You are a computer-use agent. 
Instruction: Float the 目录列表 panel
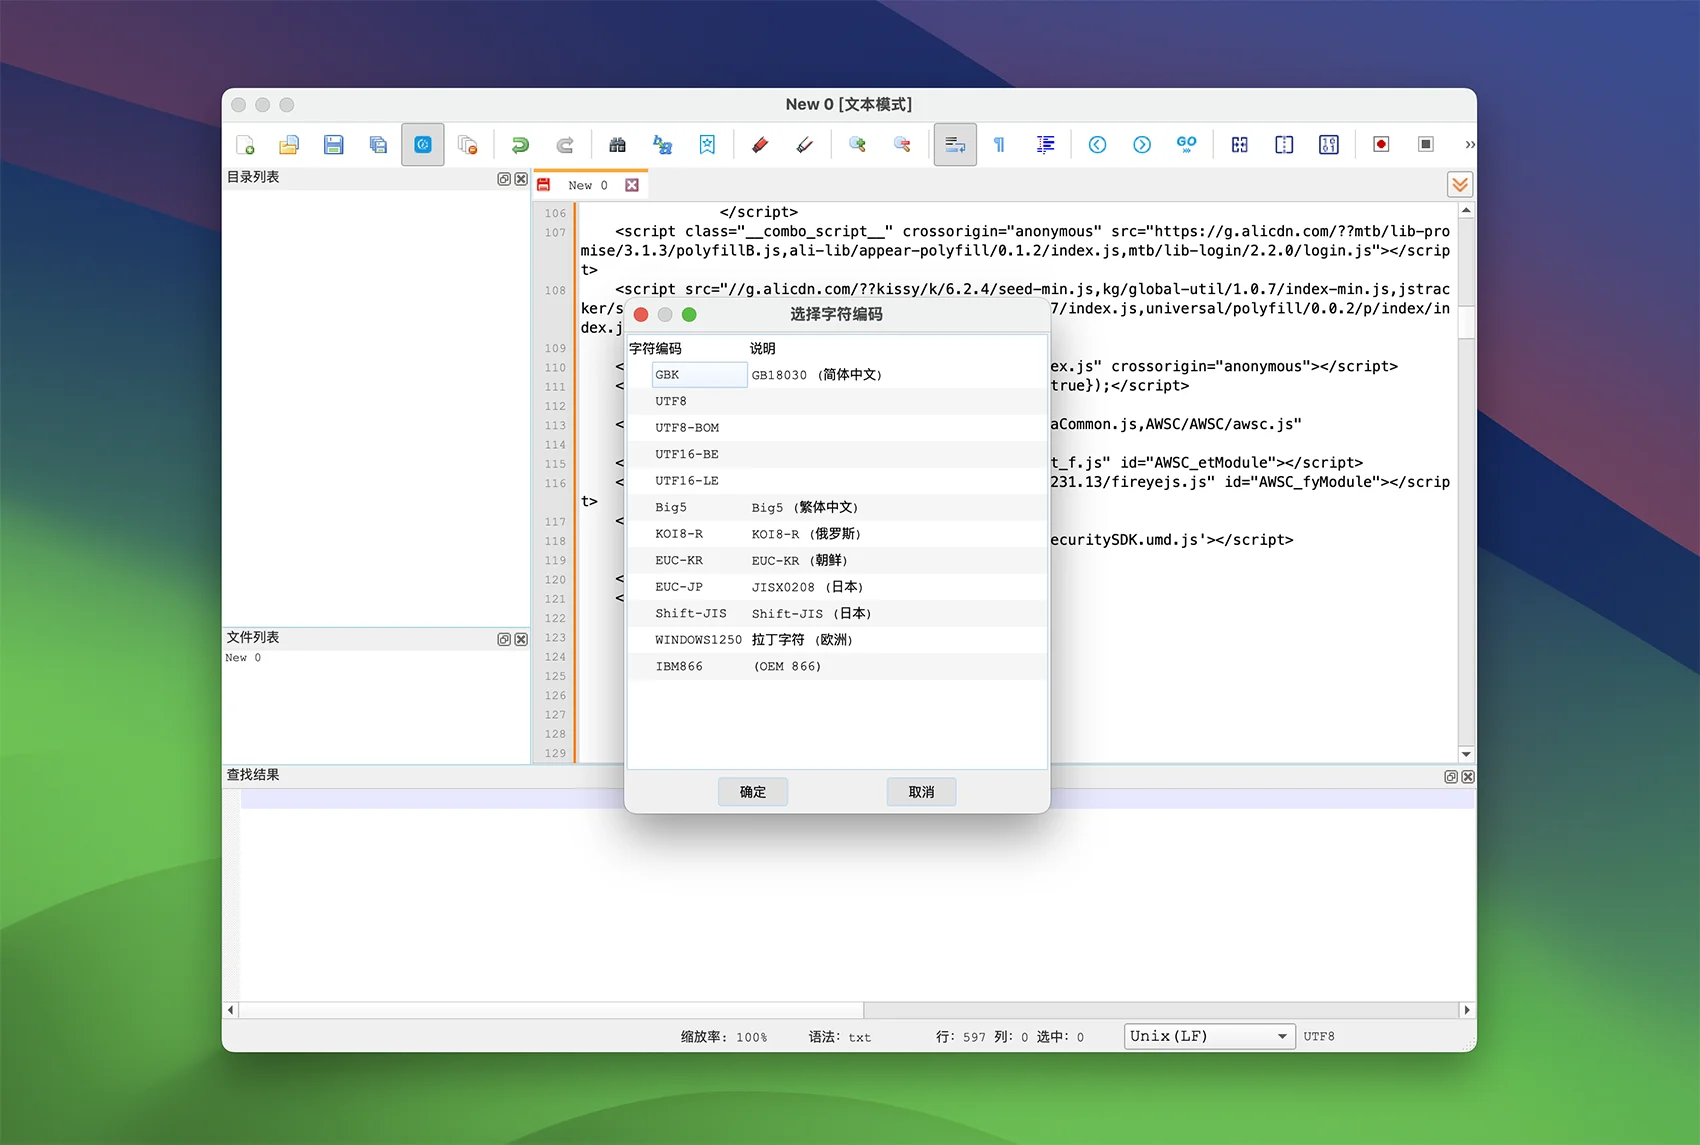point(504,179)
